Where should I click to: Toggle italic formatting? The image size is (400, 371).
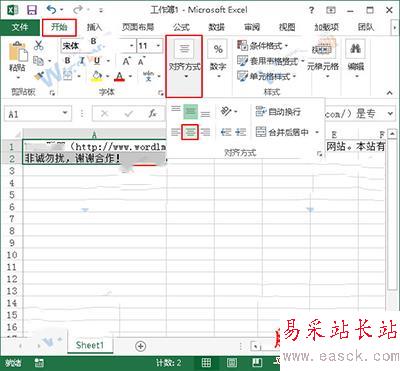coord(82,61)
